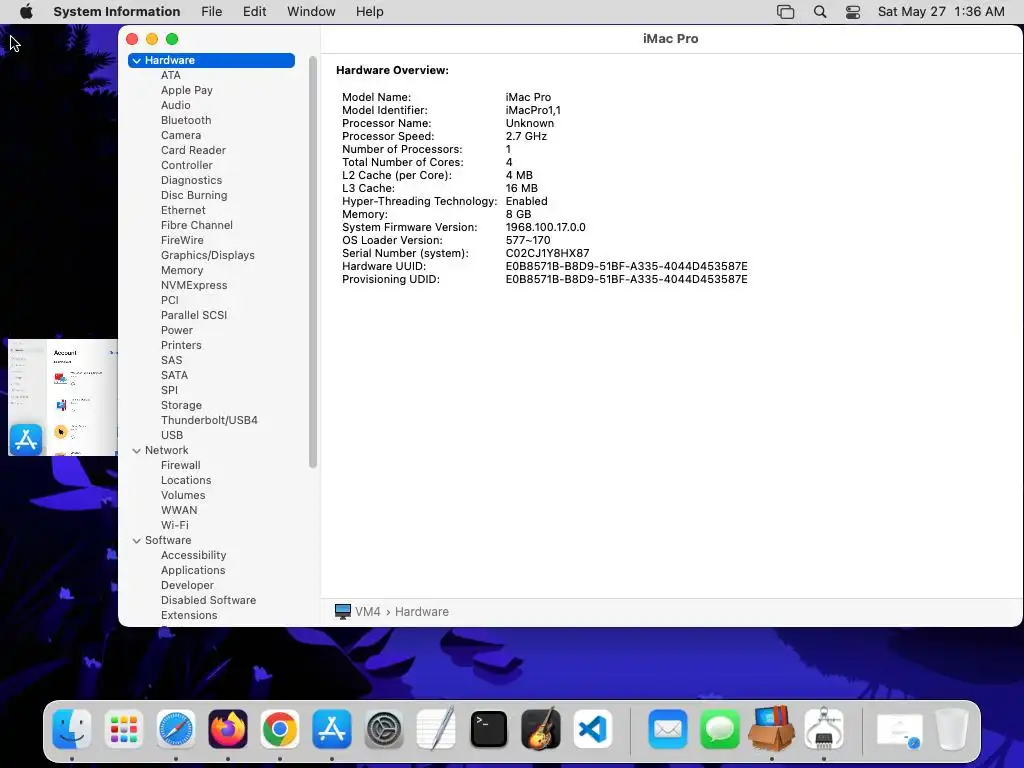Open the Edit menu
This screenshot has height=768, width=1024.
[x=255, y=12]
